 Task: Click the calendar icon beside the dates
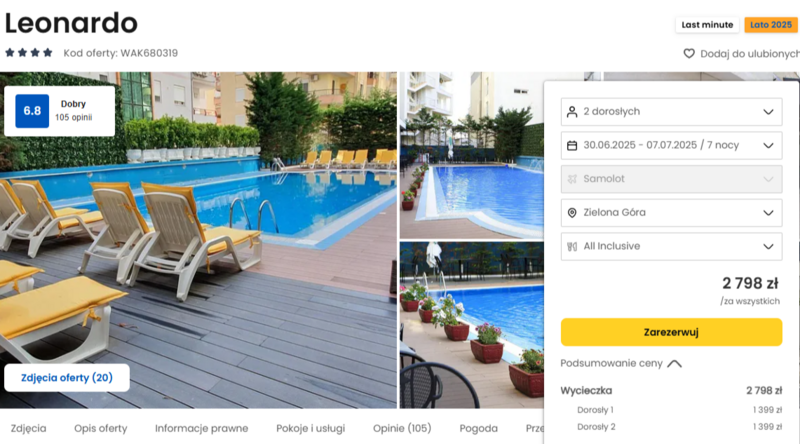(572, 145)
